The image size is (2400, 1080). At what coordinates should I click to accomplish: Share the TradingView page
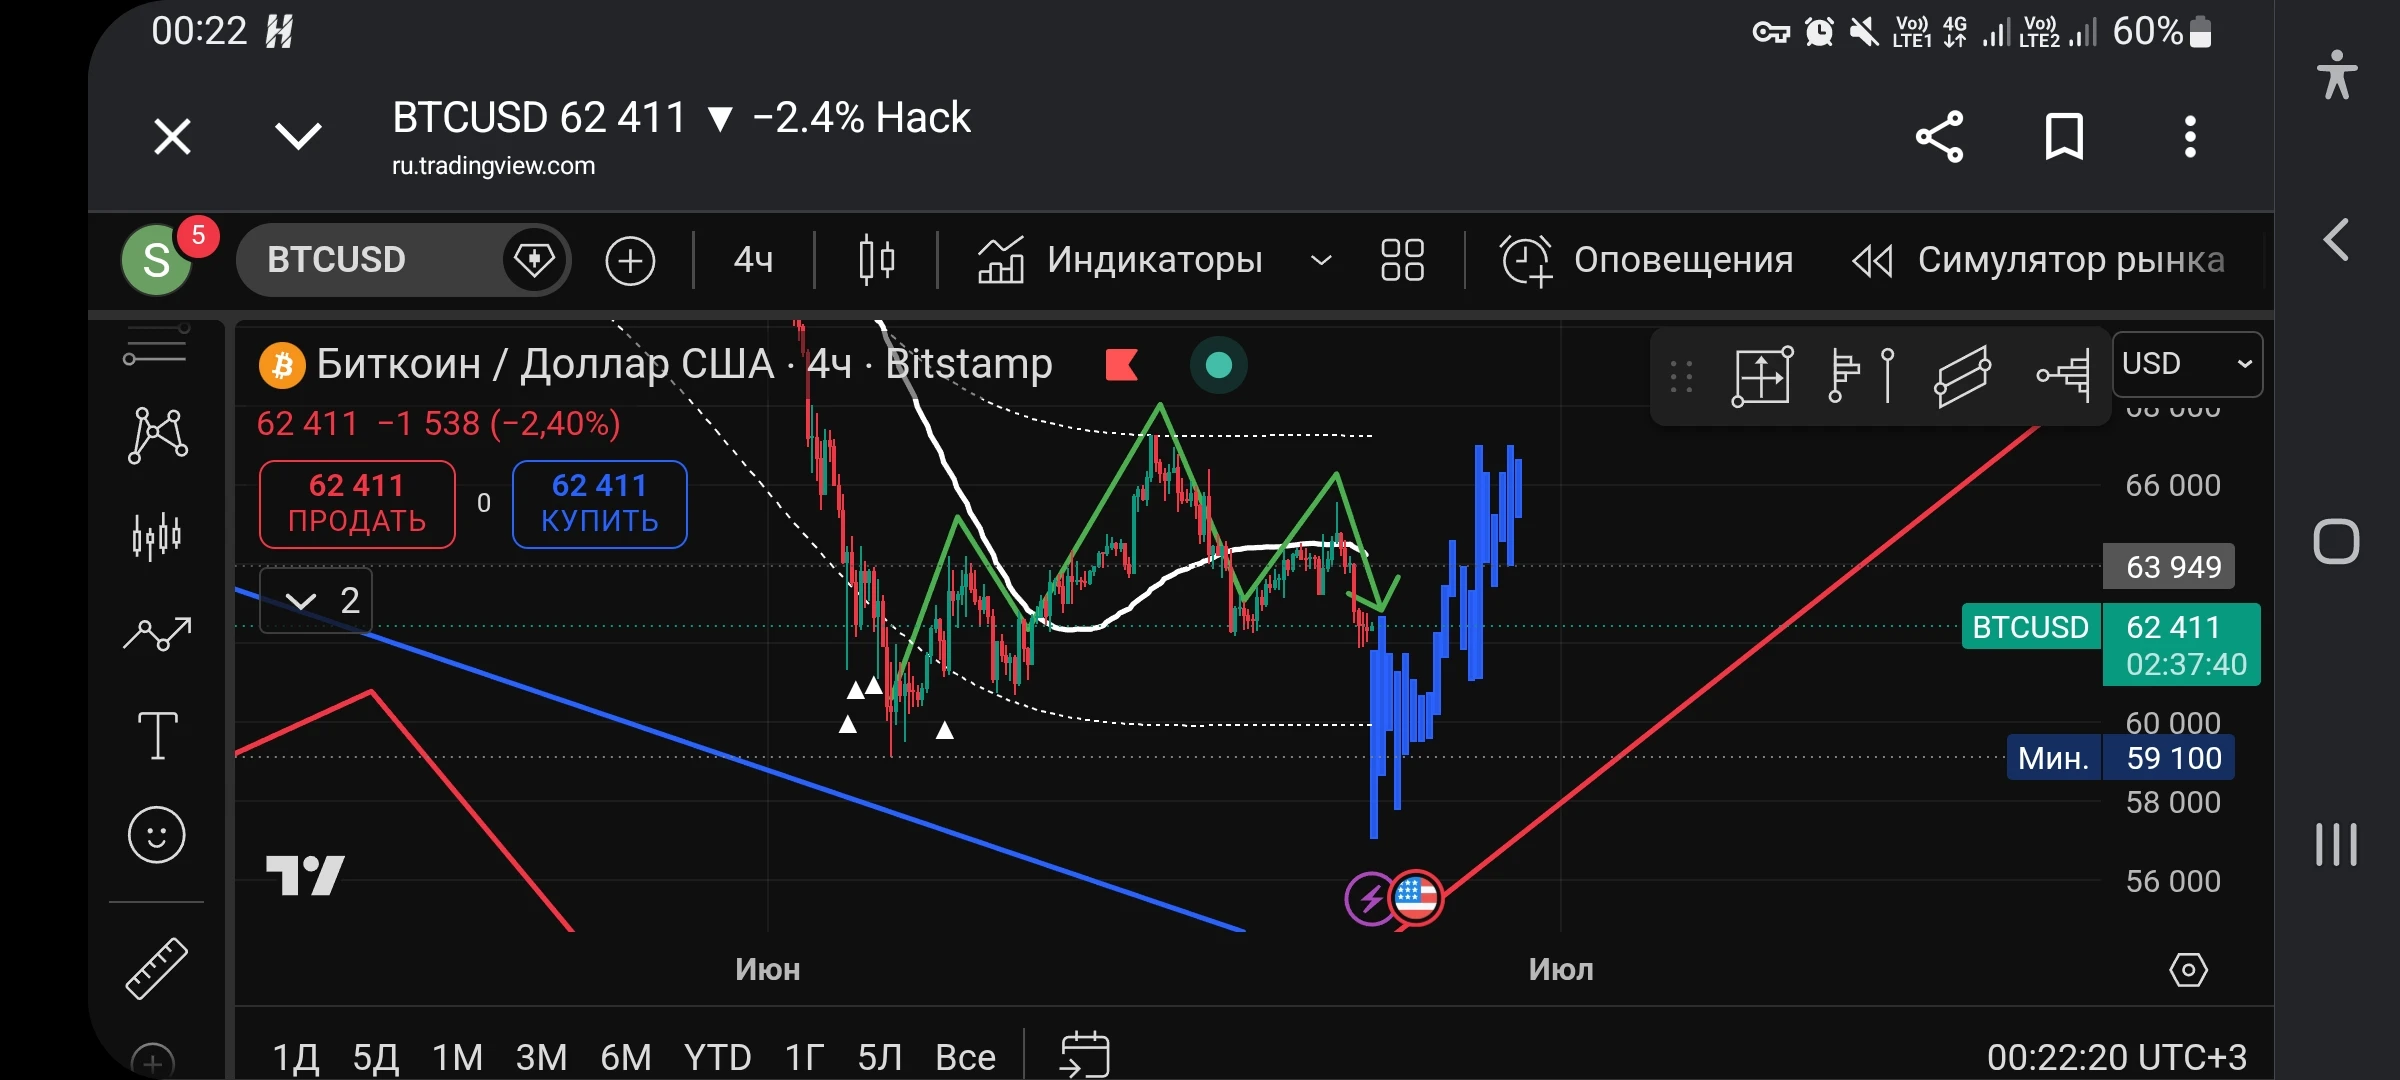pos(1939,136)
